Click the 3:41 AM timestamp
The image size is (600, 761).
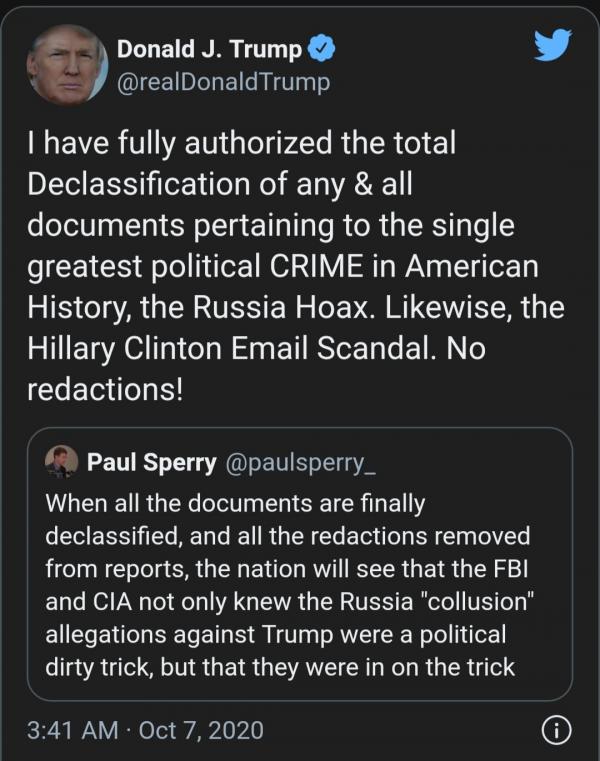(x=77, y=731)
